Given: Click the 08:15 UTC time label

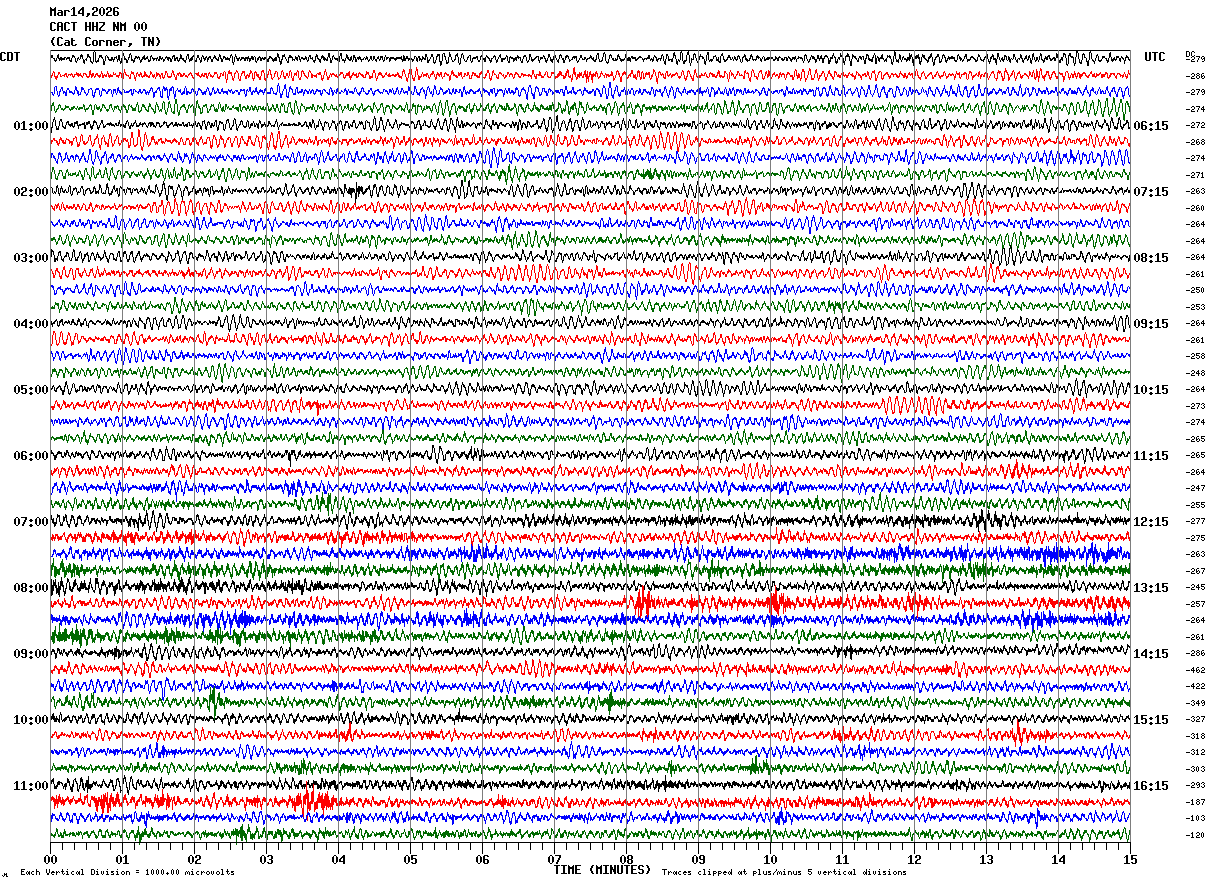Looking at the screenshot, I should tap(1151, 258).
